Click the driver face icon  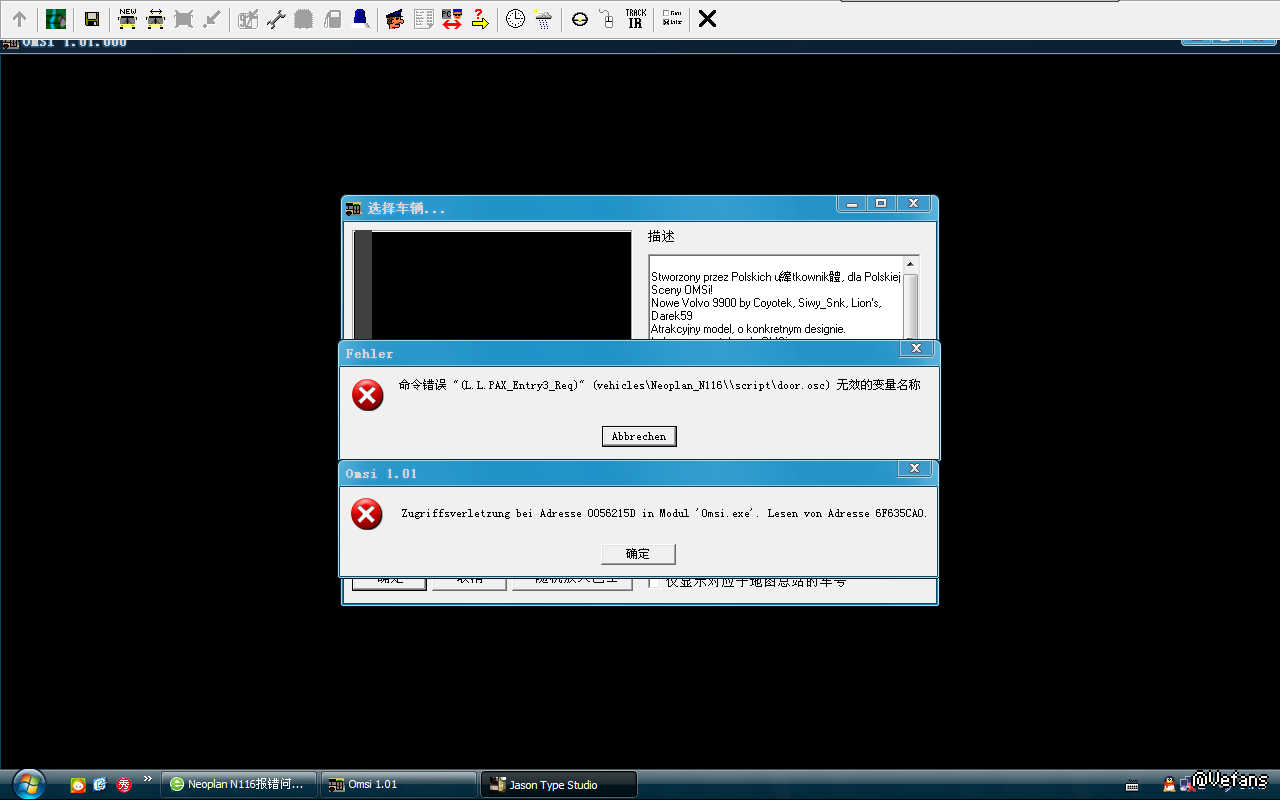(x=396, y=19)
